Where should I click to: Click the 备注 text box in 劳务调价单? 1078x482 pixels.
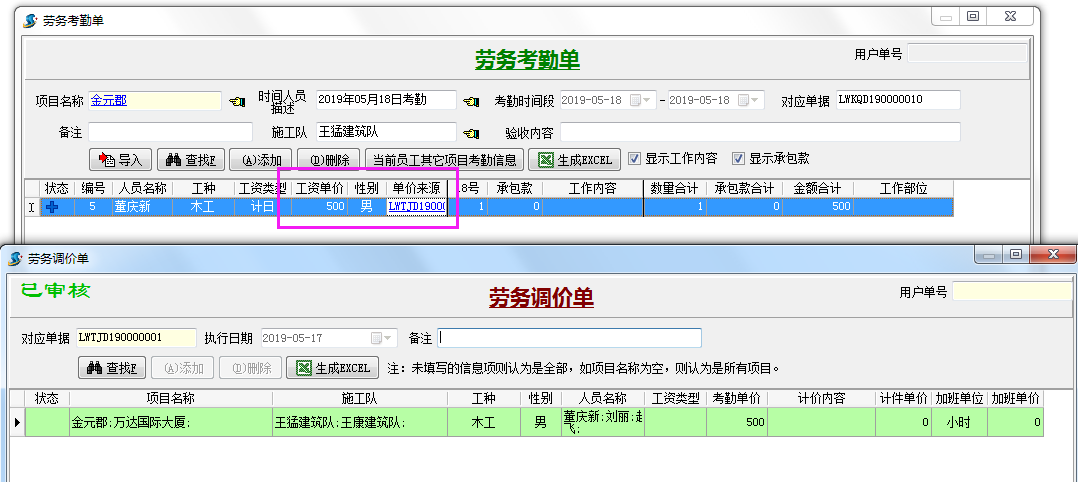569,338
